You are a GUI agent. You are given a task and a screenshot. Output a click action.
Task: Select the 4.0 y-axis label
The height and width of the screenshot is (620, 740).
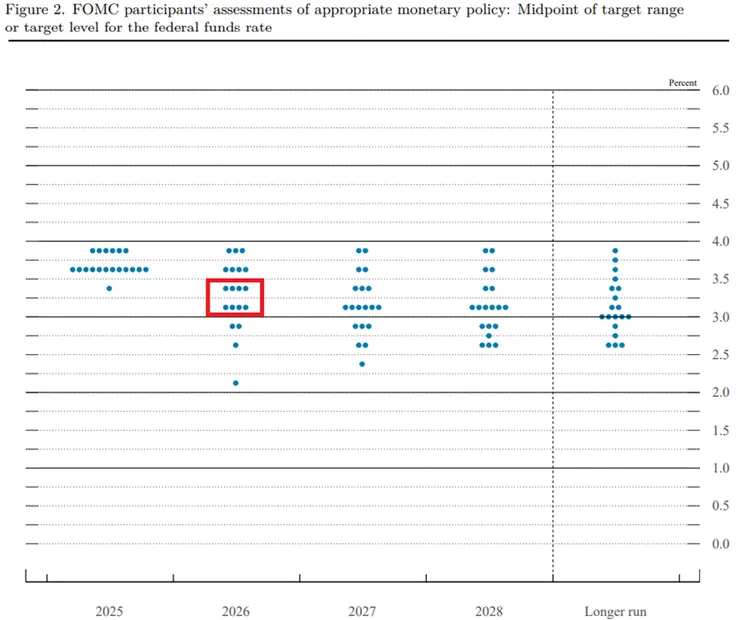point(721,241)
